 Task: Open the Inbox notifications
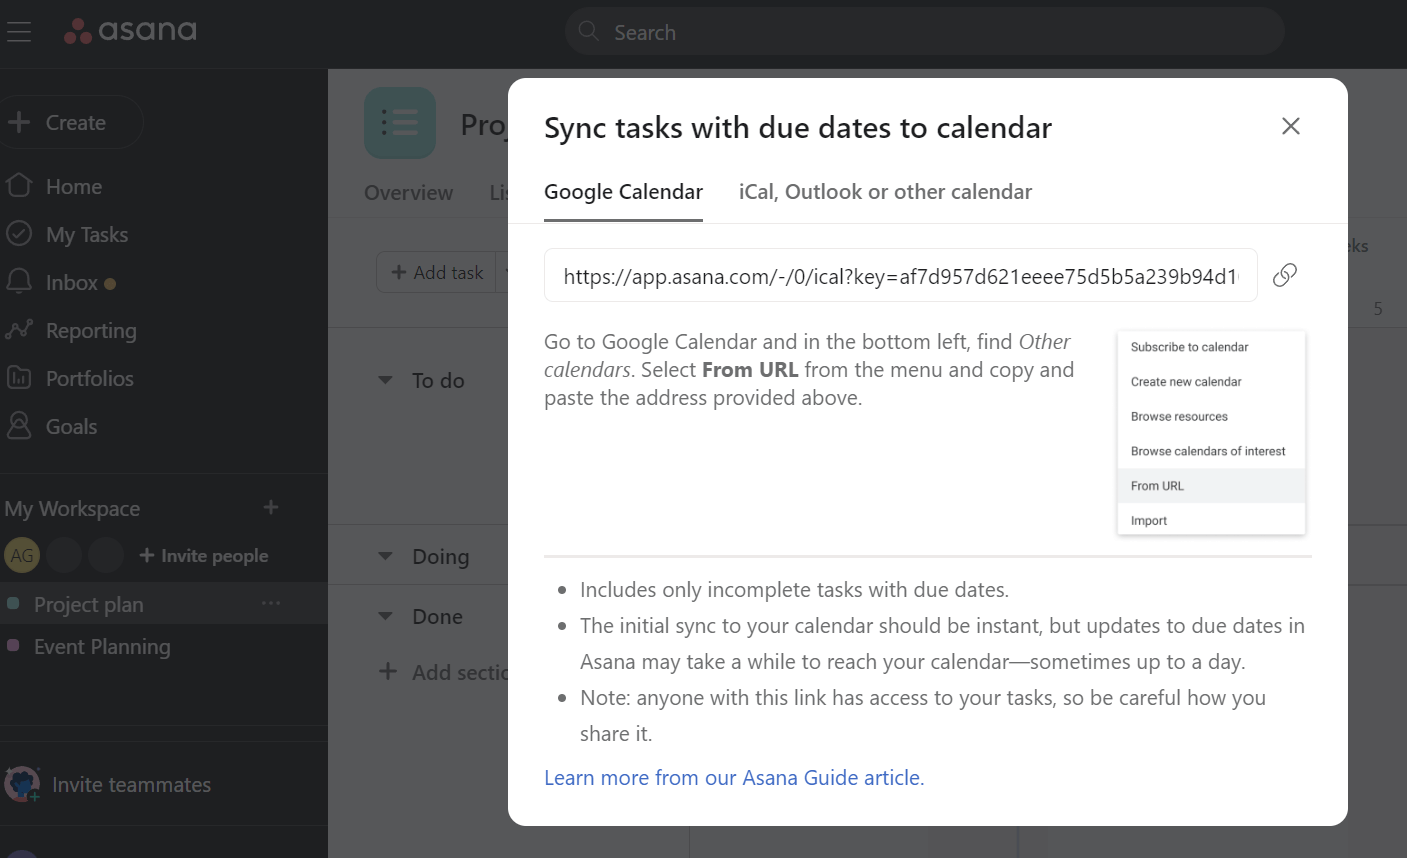(x=71, y=283)
